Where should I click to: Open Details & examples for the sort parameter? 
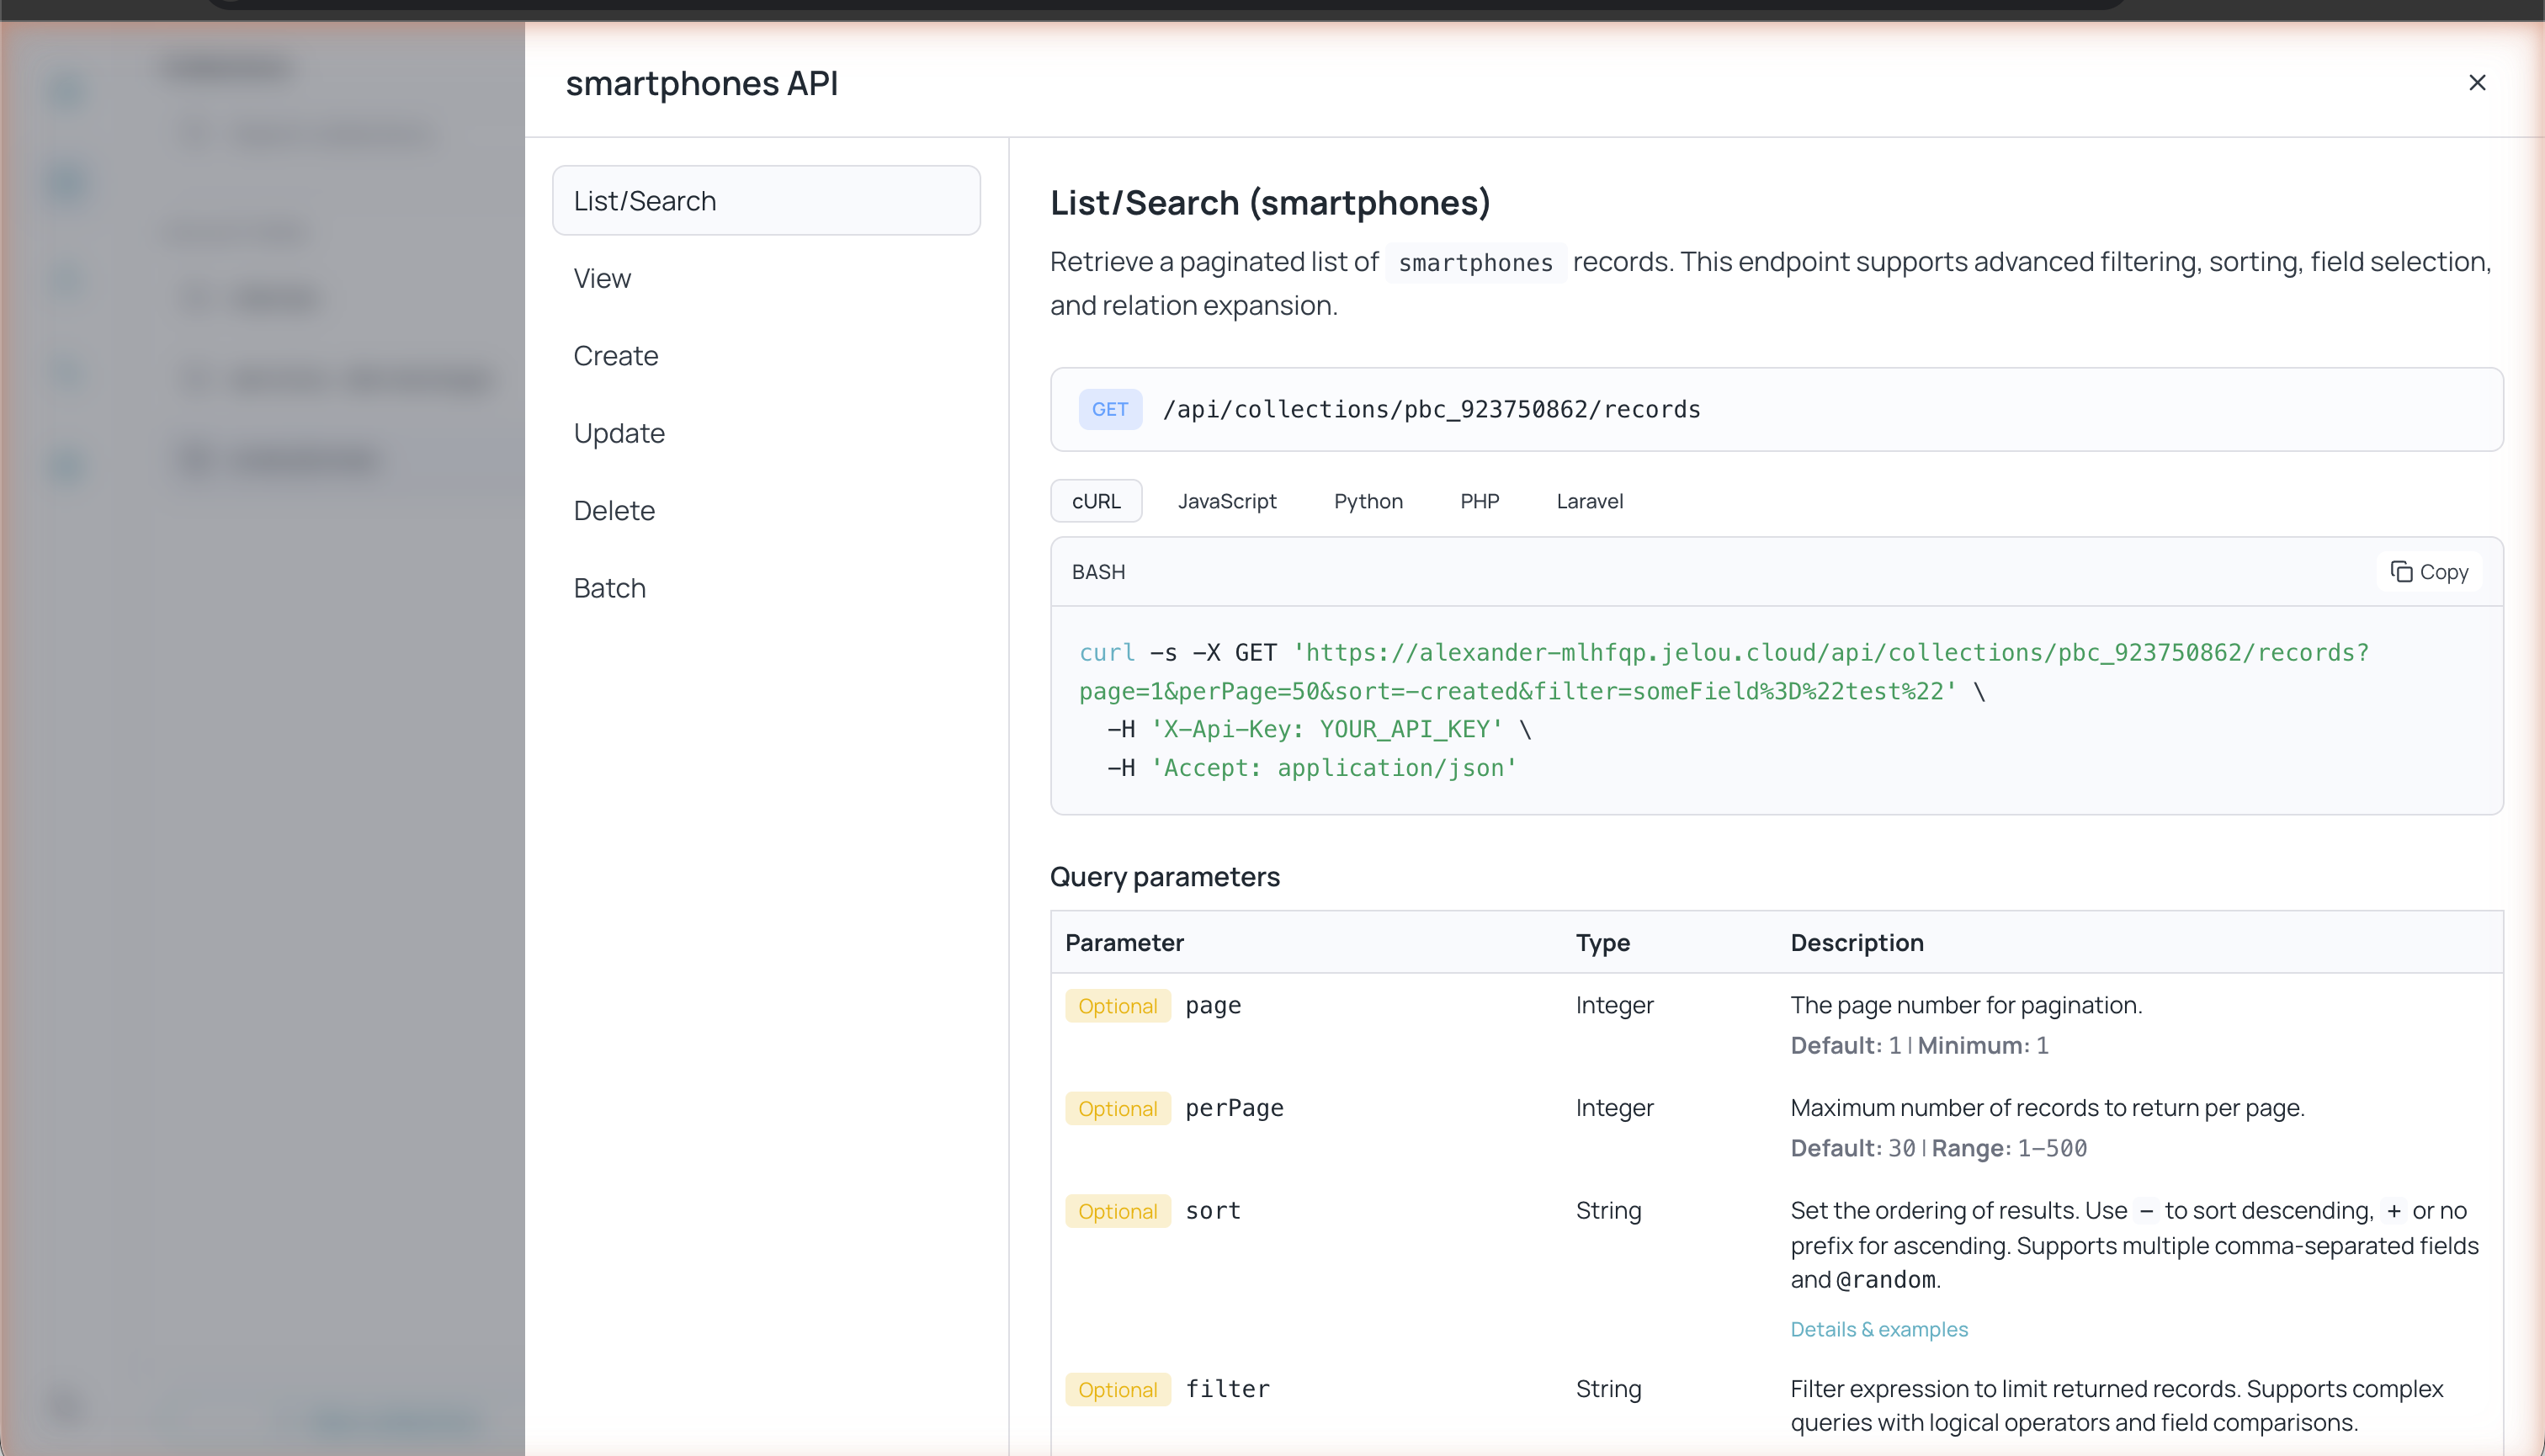pos(1878,1329)
